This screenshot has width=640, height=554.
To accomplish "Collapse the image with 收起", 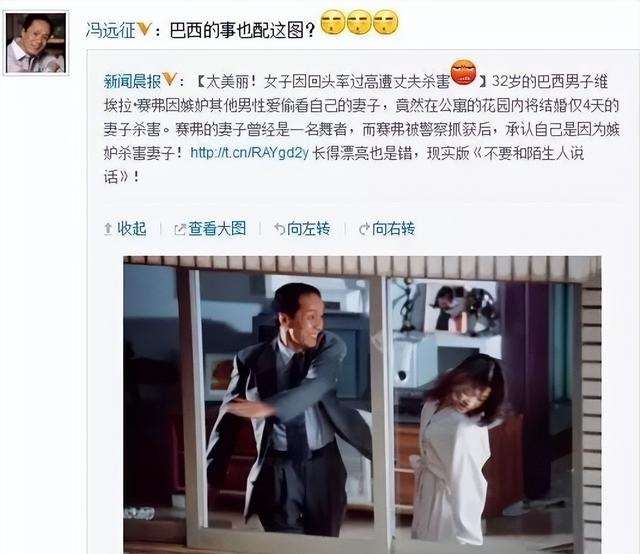I will (131, 229).
